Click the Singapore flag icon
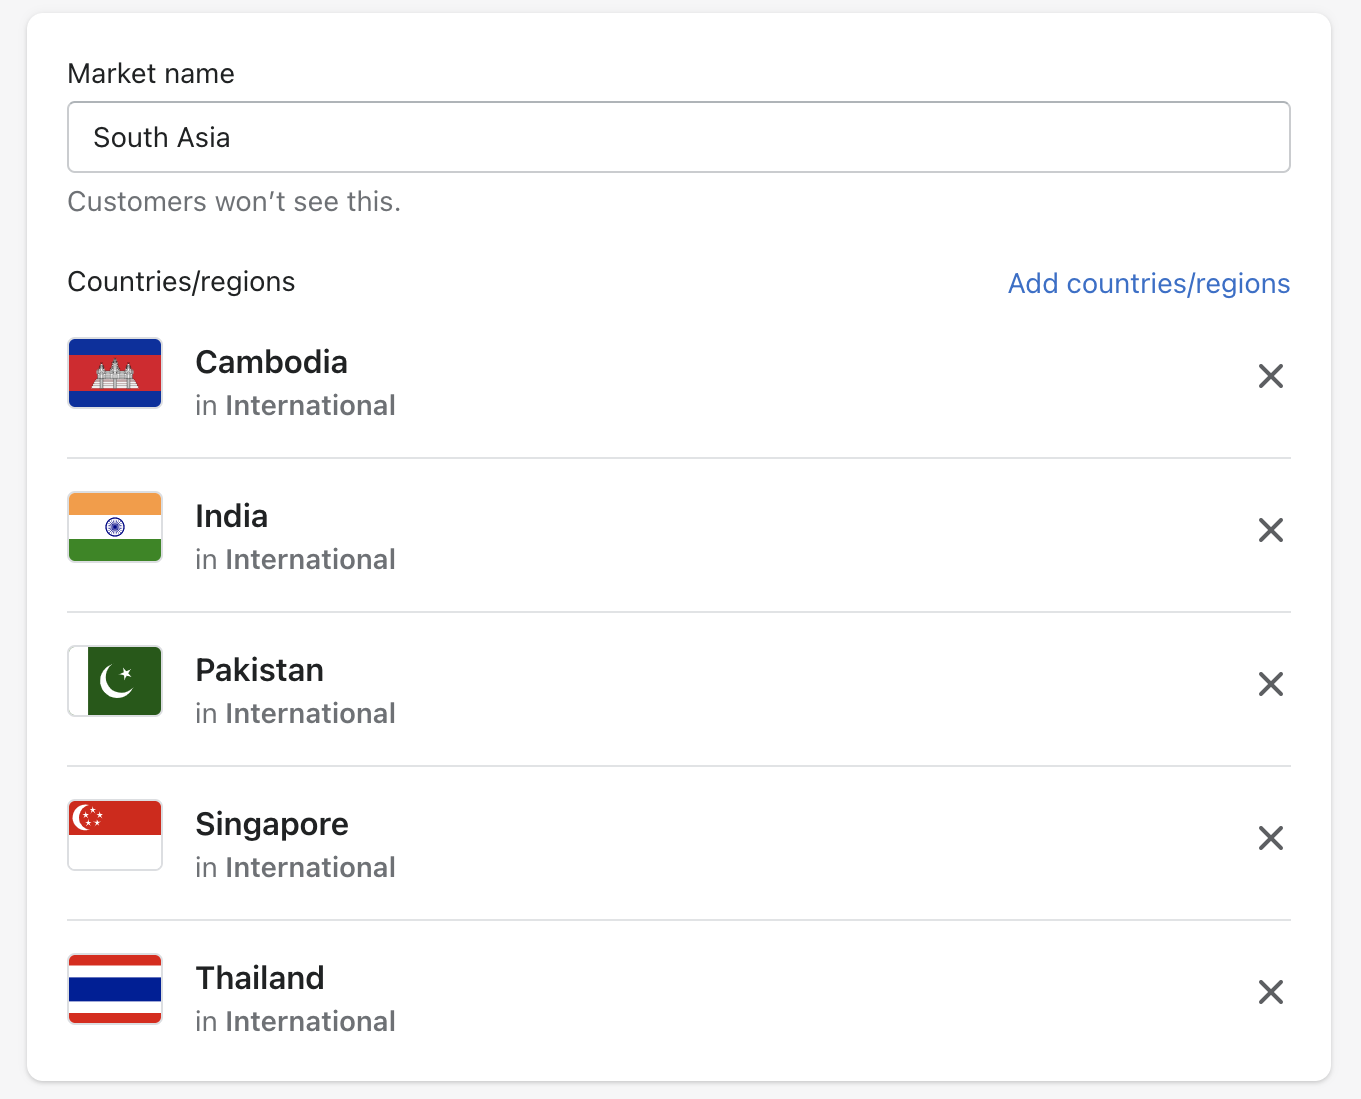 click(x=114, y=835)
